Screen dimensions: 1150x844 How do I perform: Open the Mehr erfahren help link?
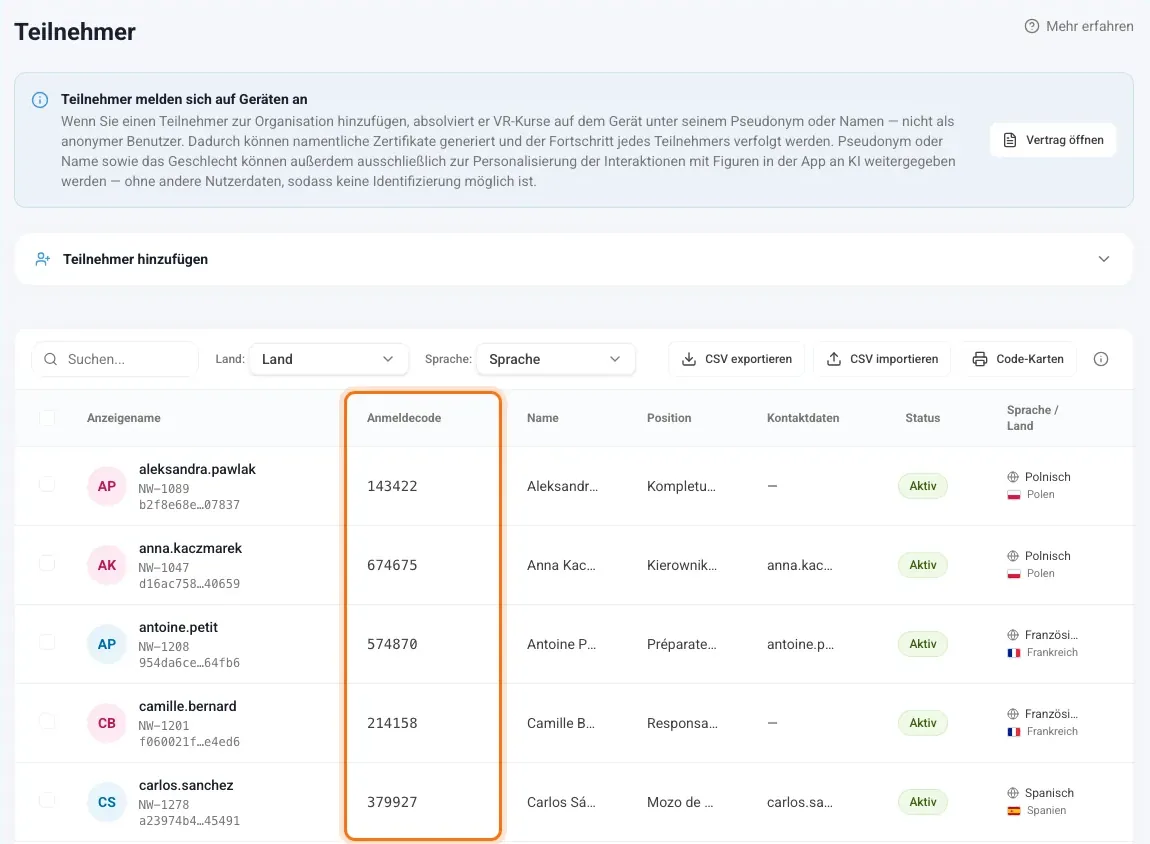[x=1079, y=26]
